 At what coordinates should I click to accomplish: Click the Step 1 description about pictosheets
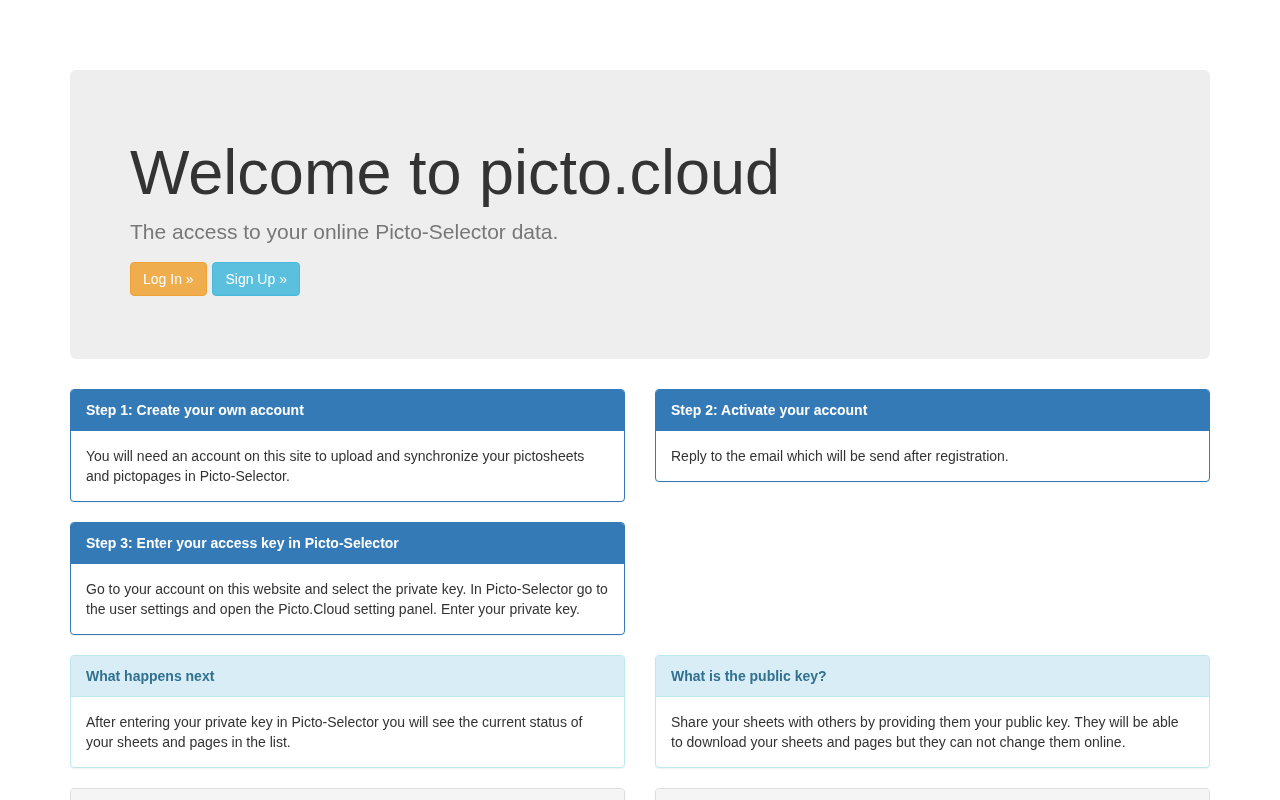point(335,466)
